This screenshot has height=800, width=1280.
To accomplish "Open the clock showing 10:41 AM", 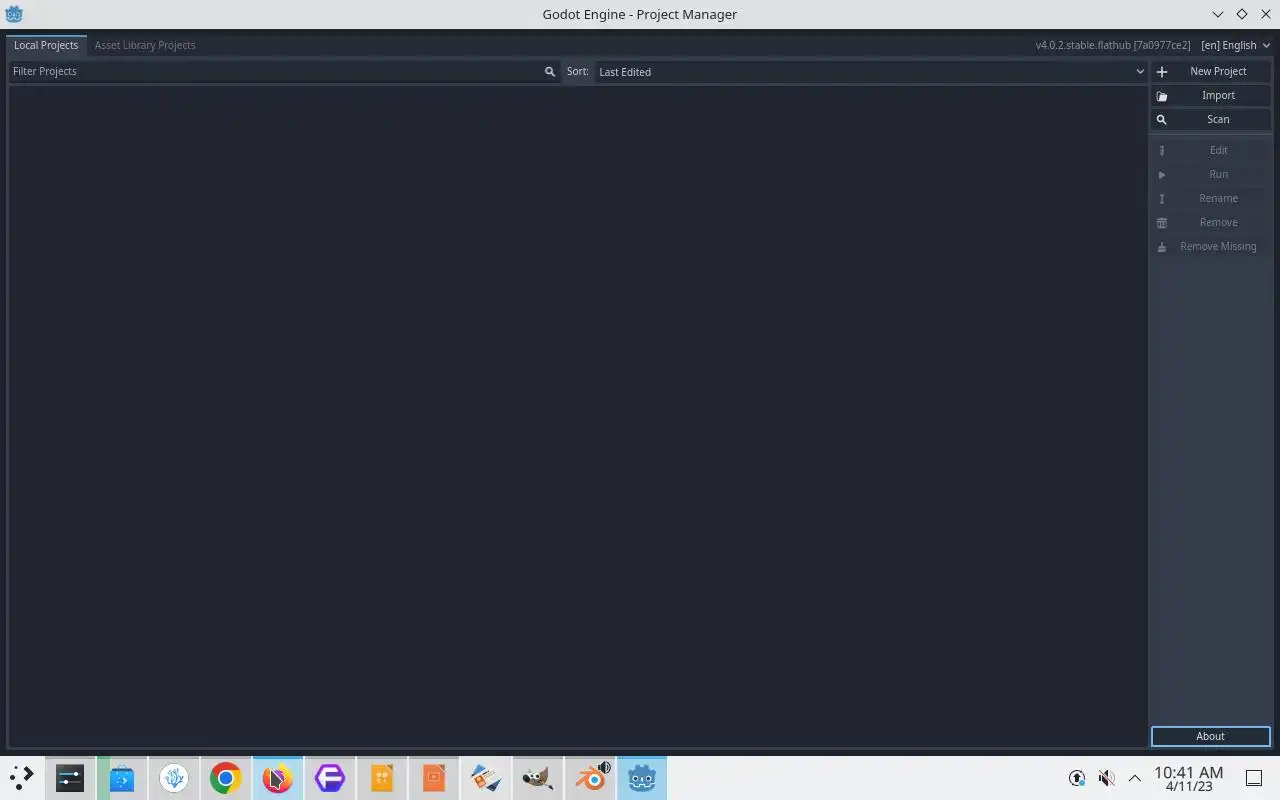I will [1189, 778].
